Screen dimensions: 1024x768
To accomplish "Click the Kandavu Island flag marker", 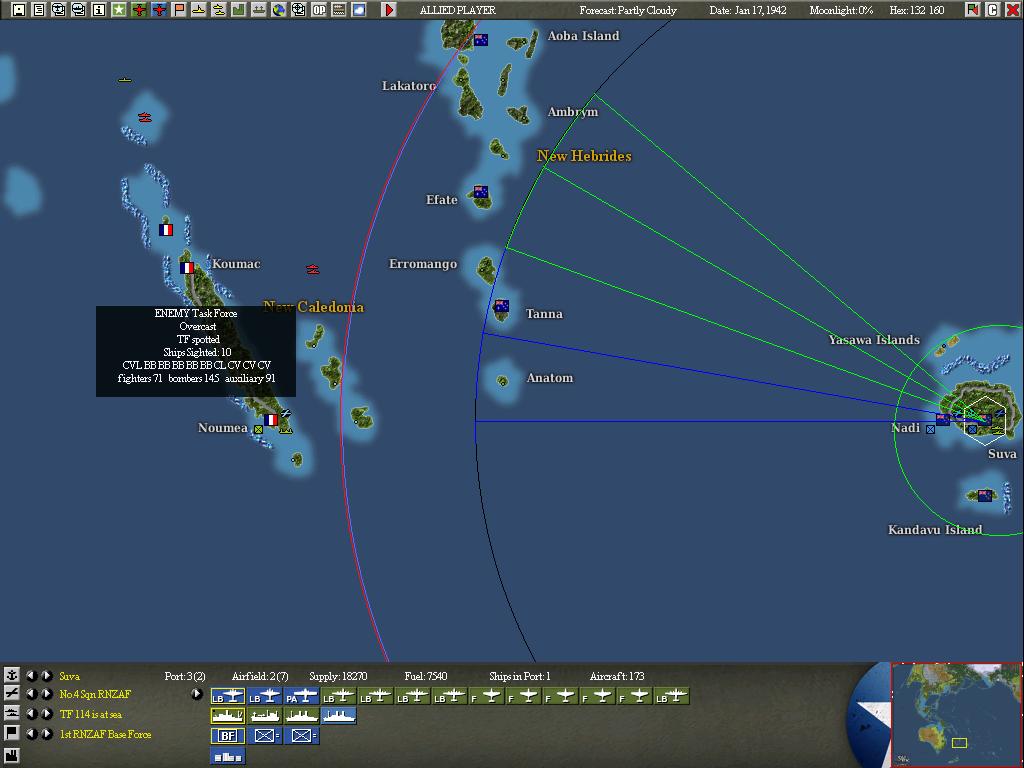I will 985,496.
